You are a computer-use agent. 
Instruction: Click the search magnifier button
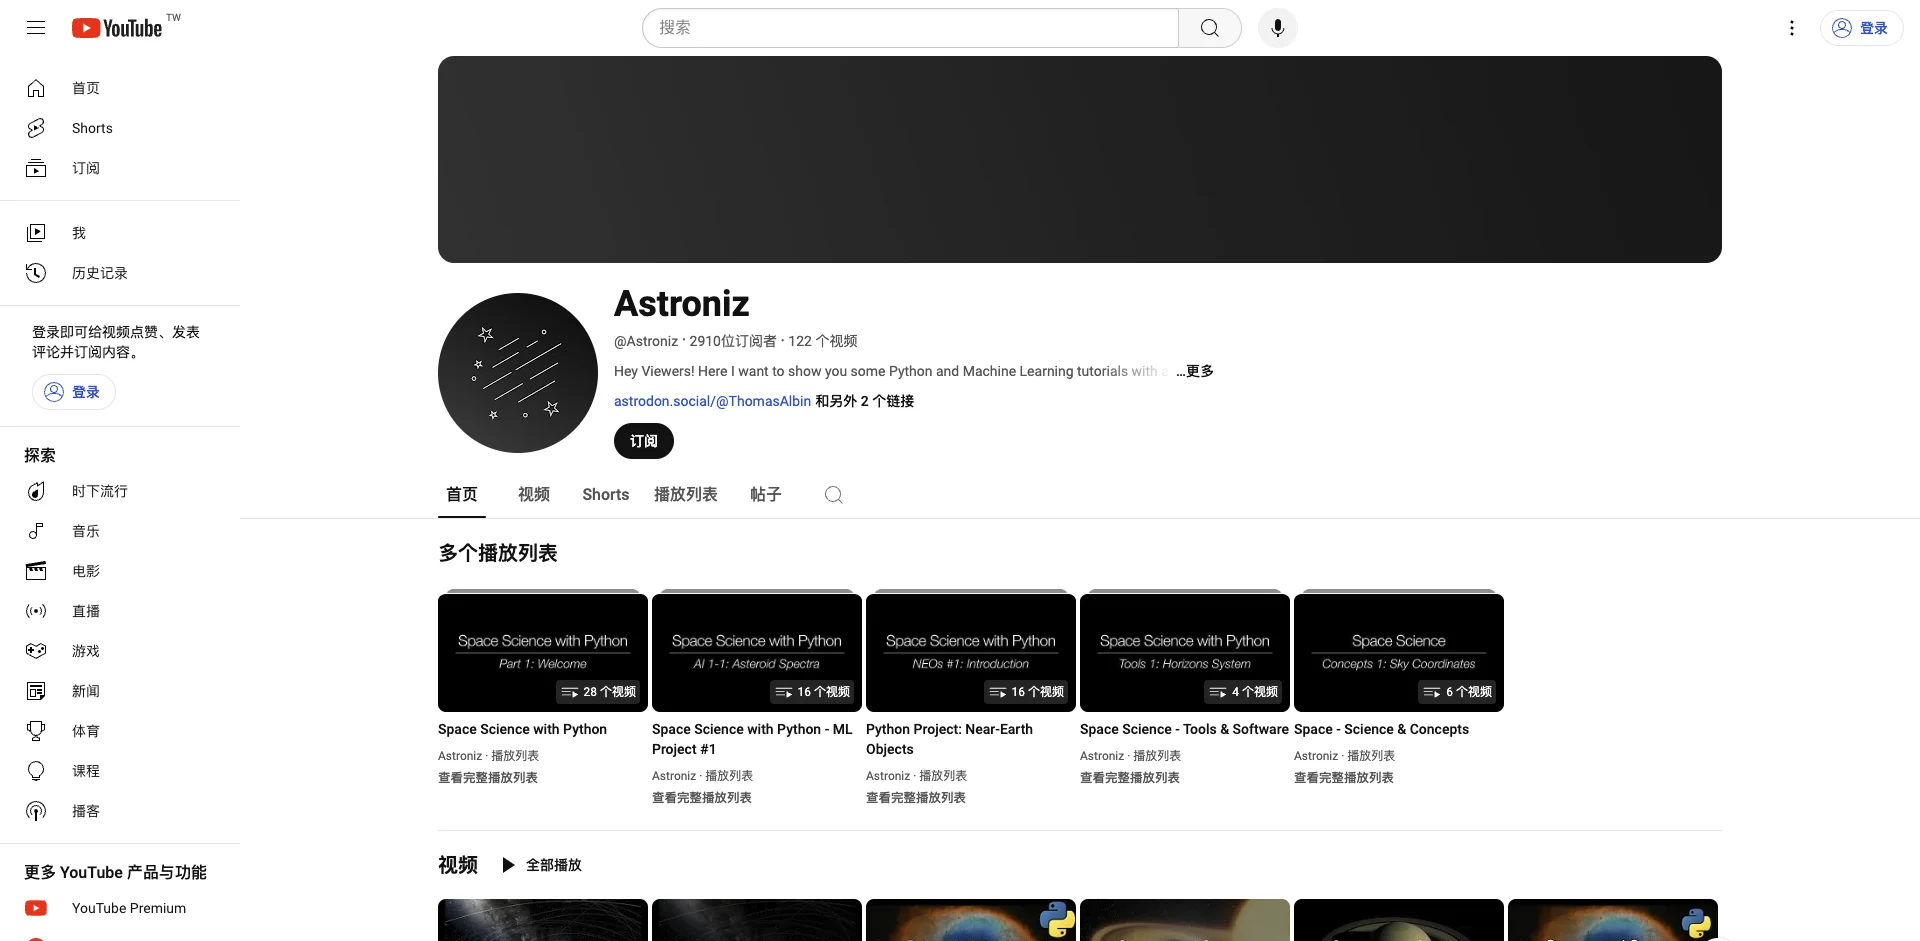(1210, 28)
